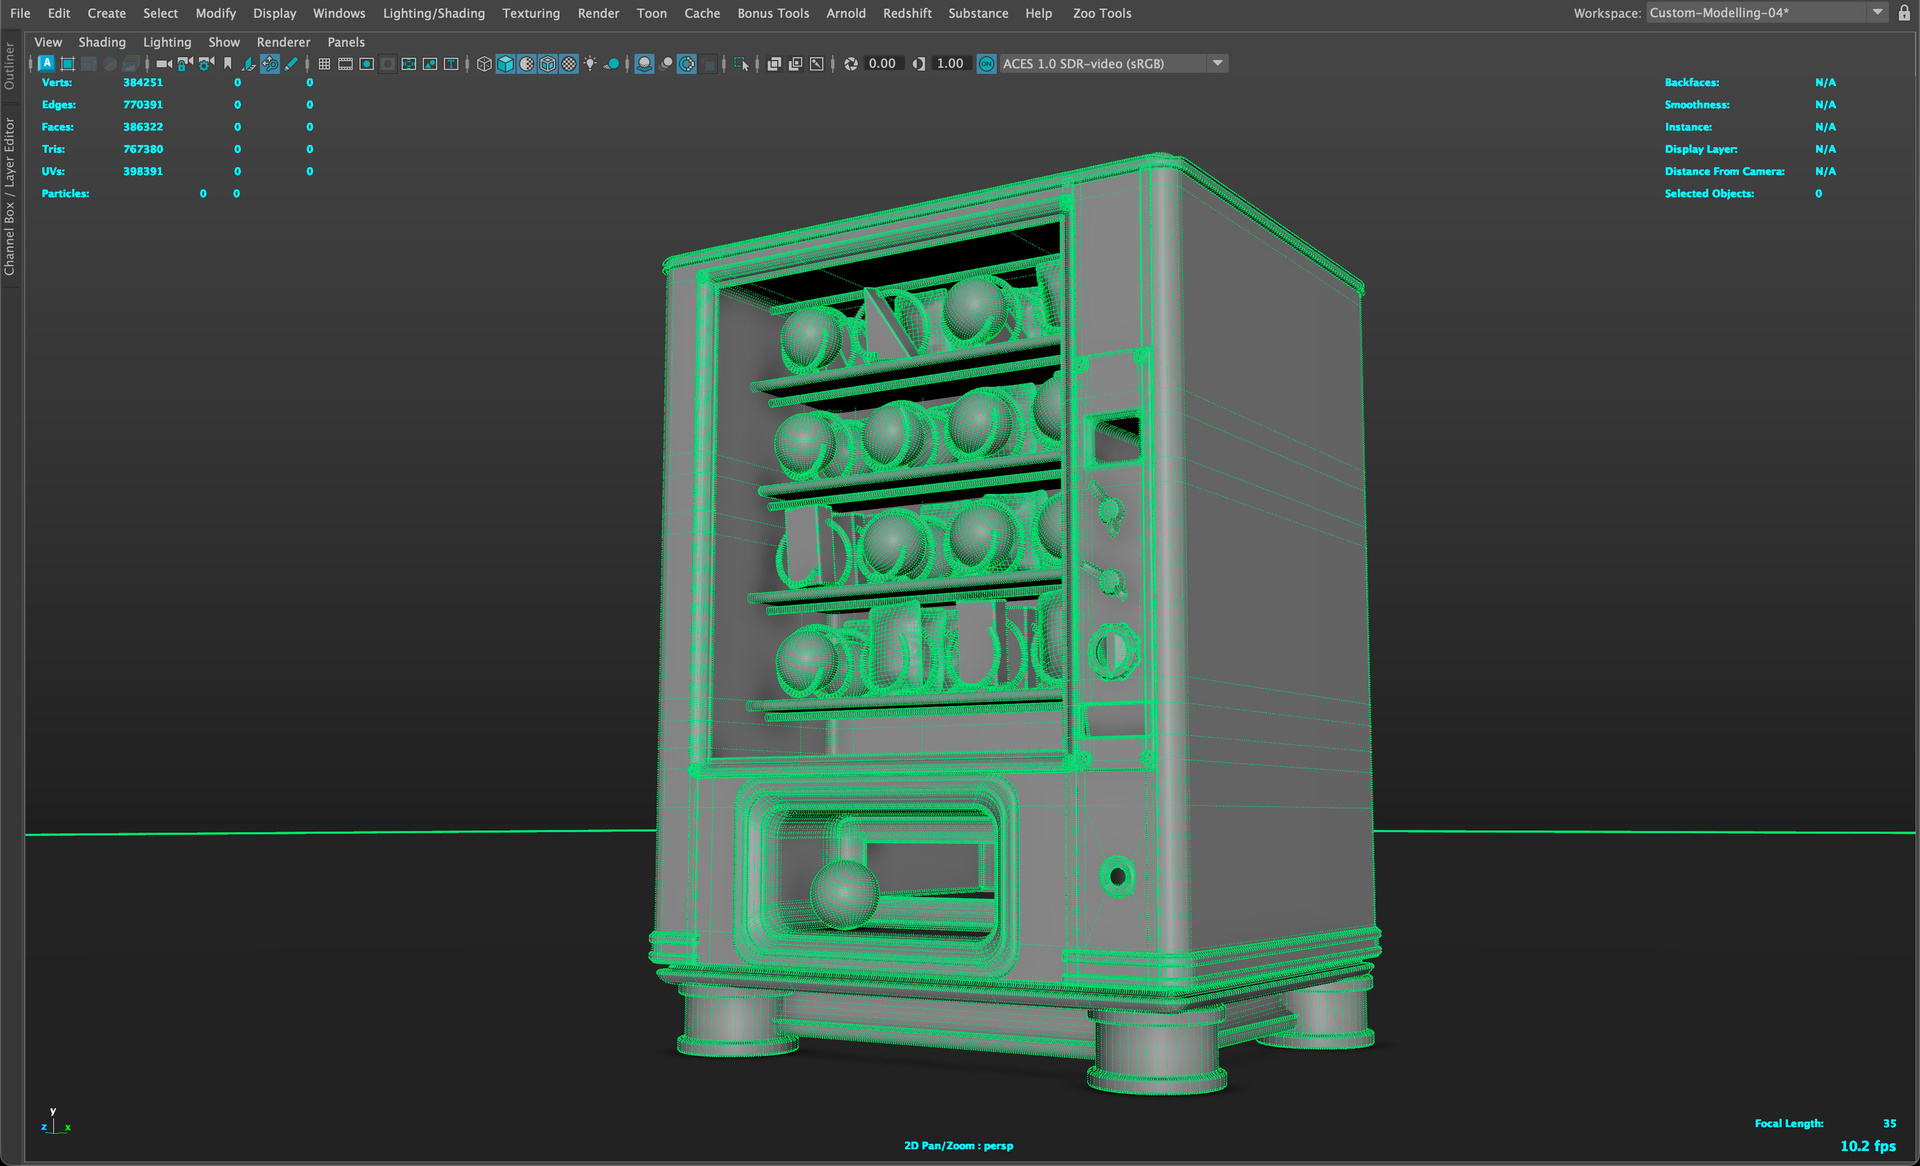The height and width of the screenshot is (1166, 1920).
Task: Open the Edit menu
Action: point(59,13)
